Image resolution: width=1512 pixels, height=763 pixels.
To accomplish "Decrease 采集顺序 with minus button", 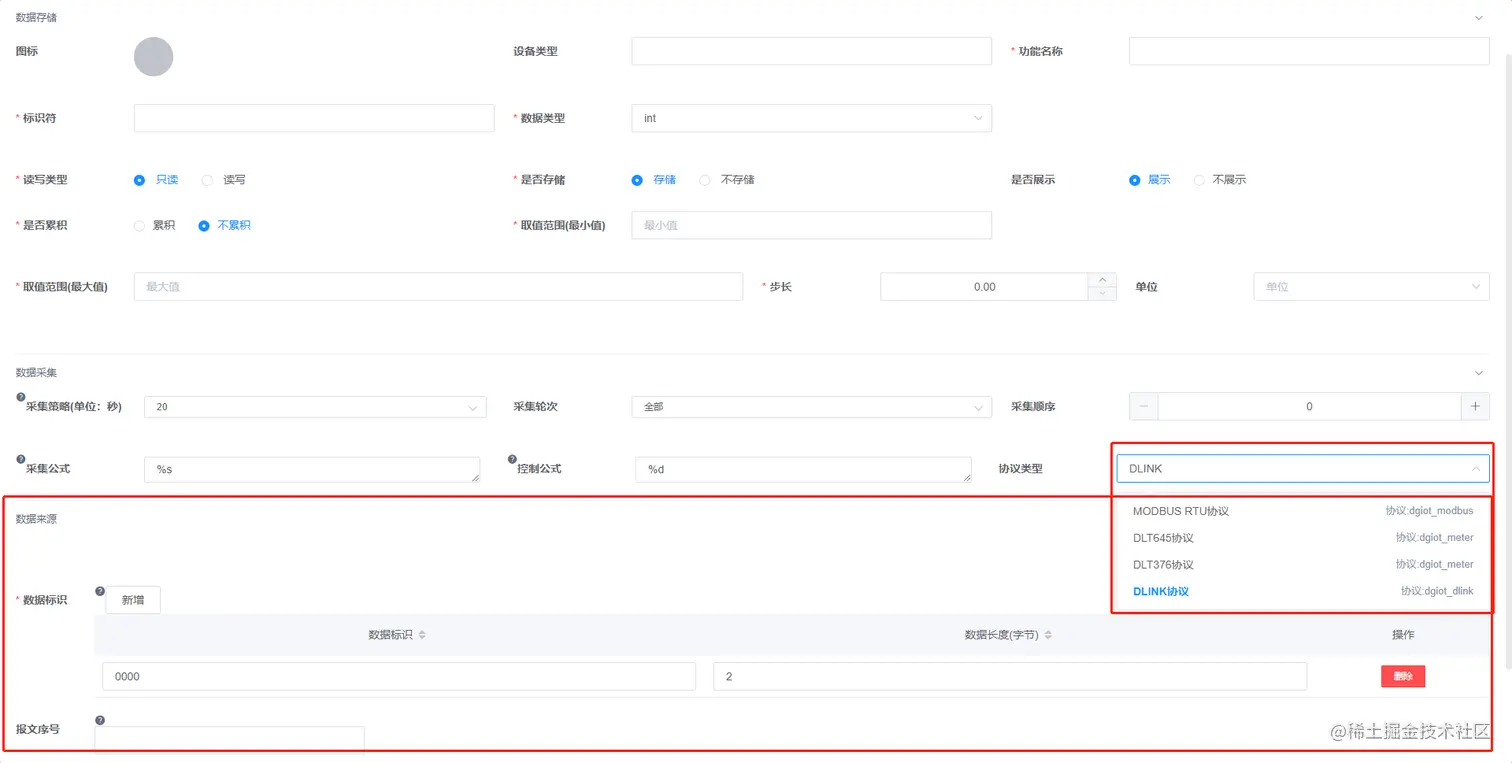I will pyautogui.click(x=1144, y=406).
